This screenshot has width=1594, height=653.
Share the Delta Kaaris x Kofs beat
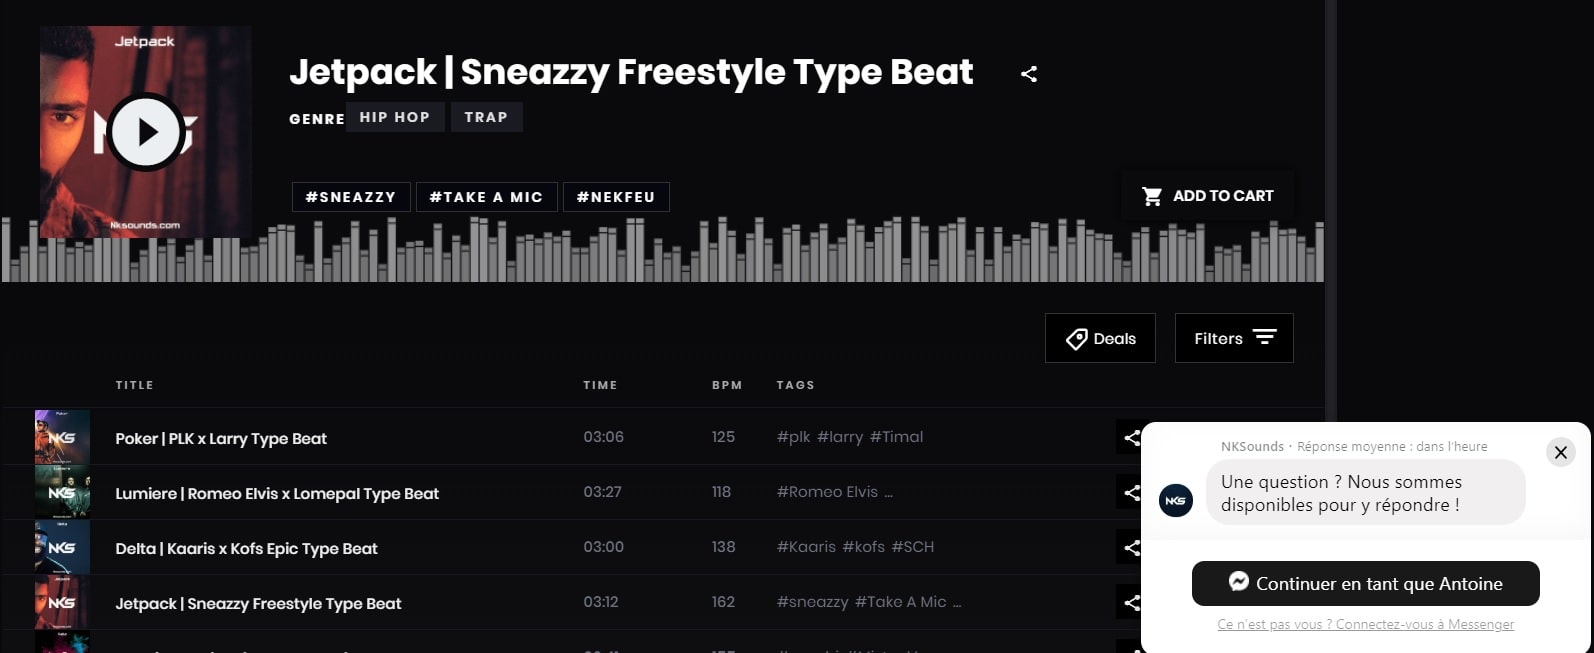click(1131, 547)
